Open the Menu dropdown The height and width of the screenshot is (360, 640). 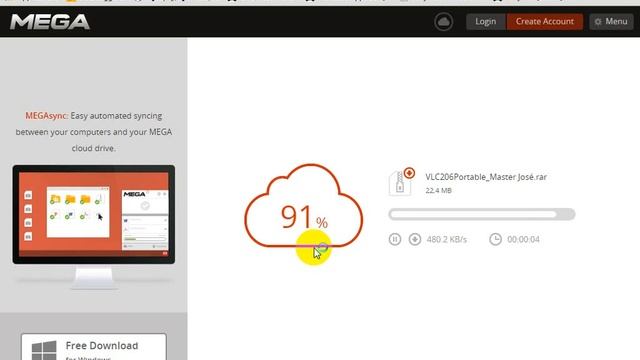611,22
